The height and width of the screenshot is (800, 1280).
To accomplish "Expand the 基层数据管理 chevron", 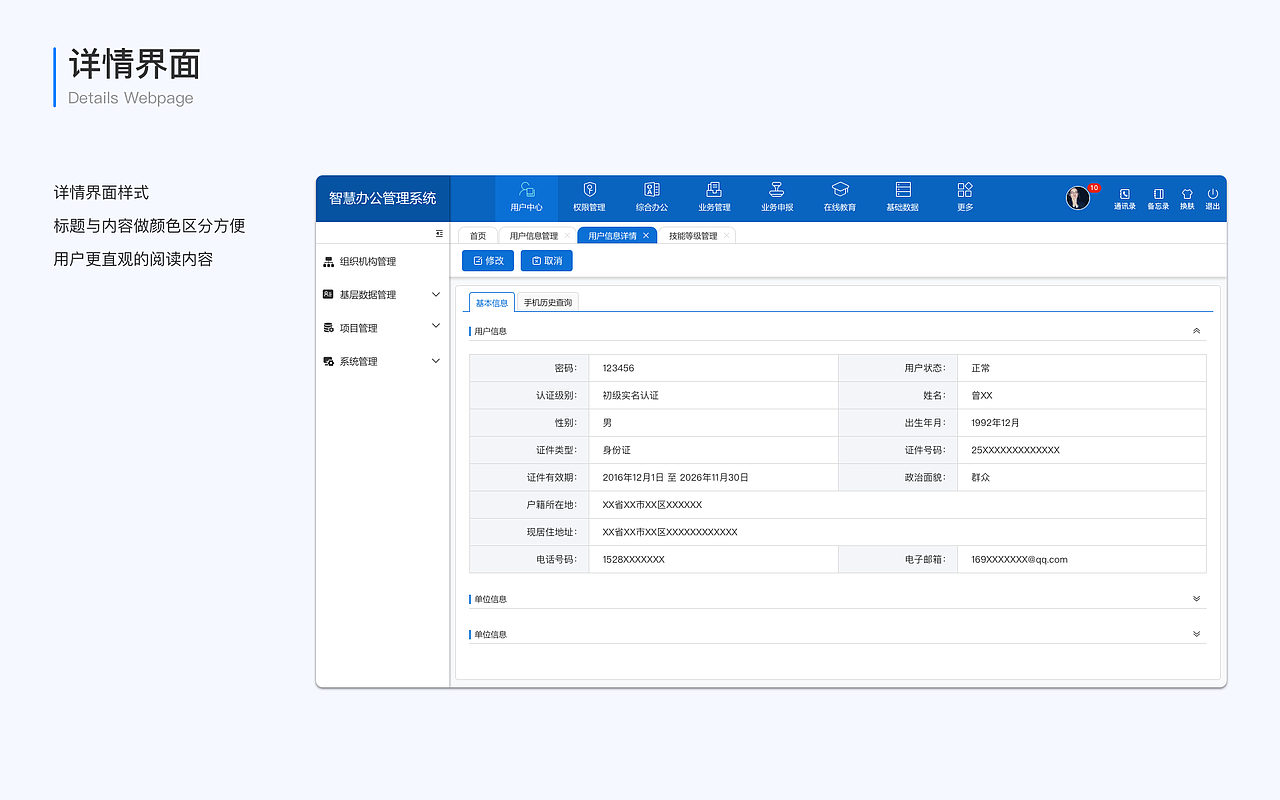I will click(x=435, y=295).
